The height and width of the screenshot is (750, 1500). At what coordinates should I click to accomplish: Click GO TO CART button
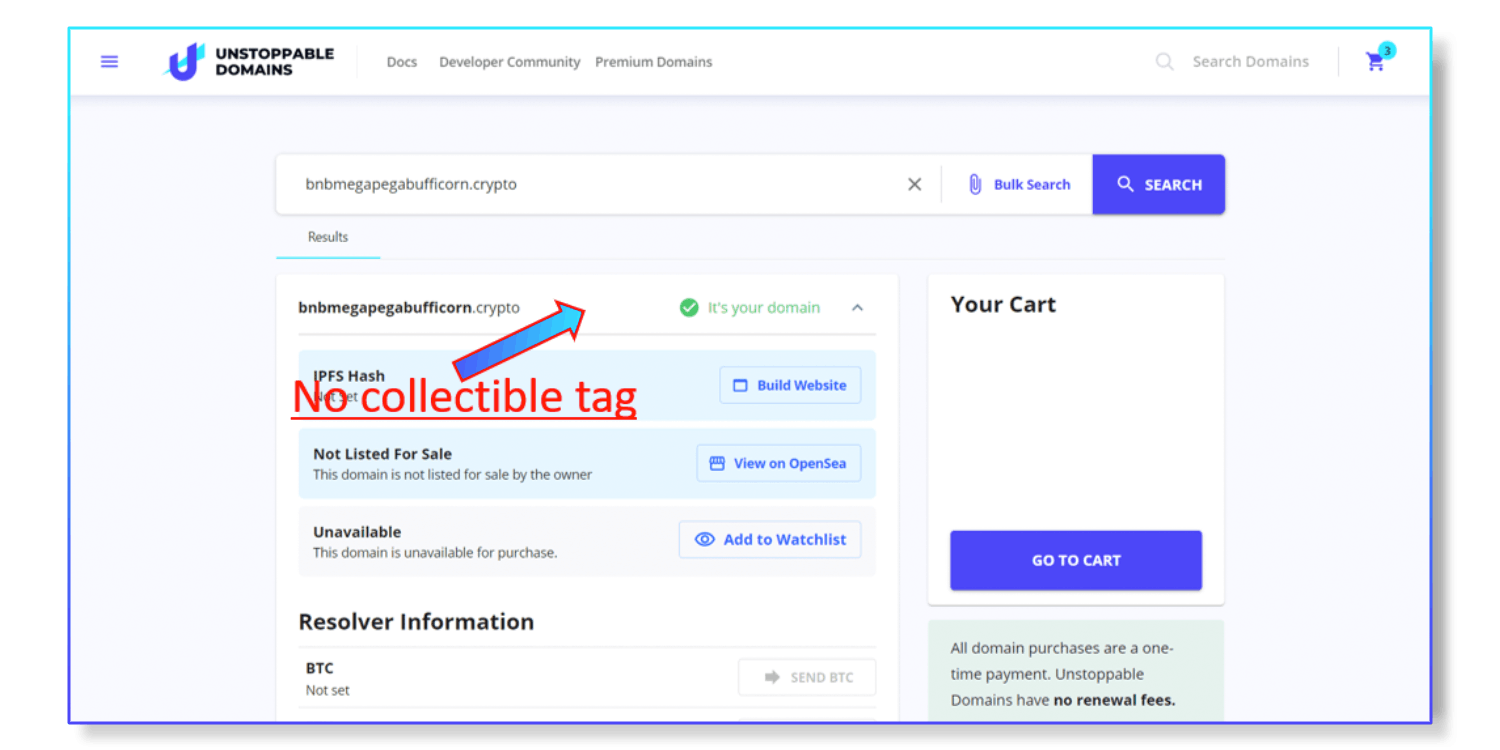[1076, 560]
